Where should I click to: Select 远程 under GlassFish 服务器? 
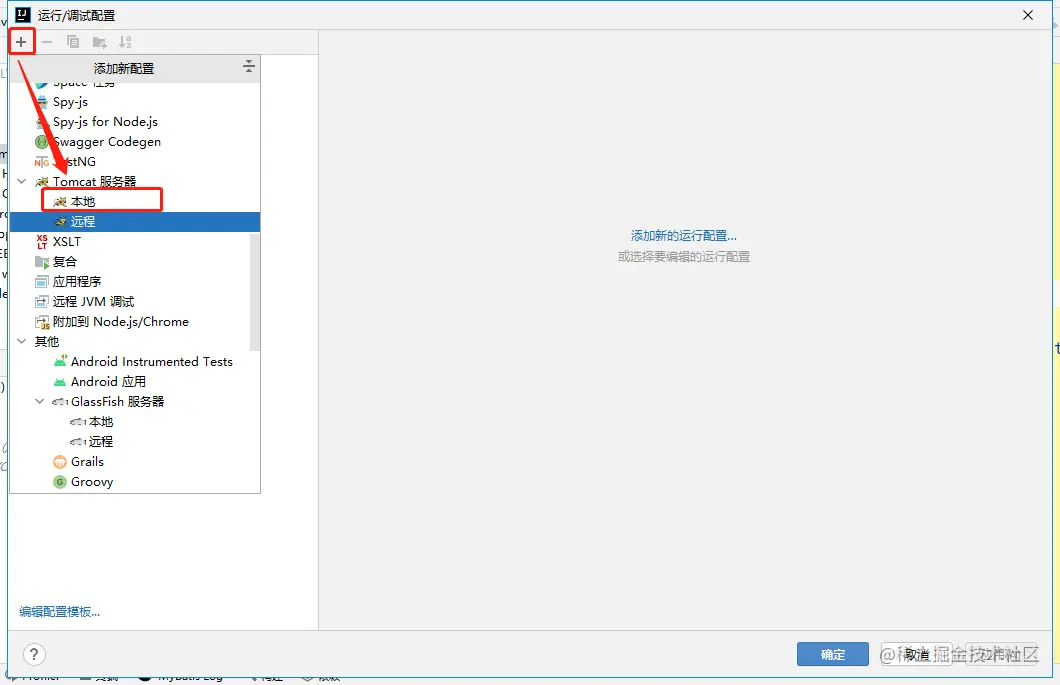point(135,442)
